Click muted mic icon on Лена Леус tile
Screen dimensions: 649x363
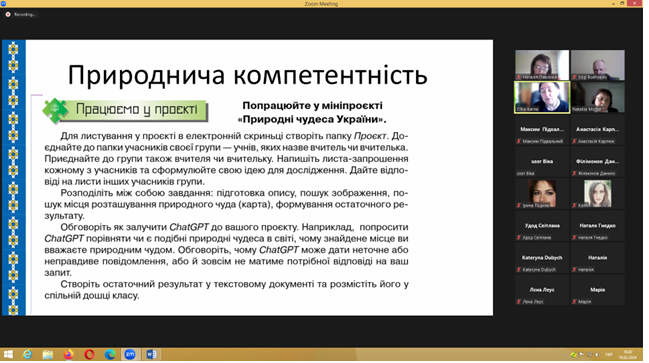coord(519,302)
